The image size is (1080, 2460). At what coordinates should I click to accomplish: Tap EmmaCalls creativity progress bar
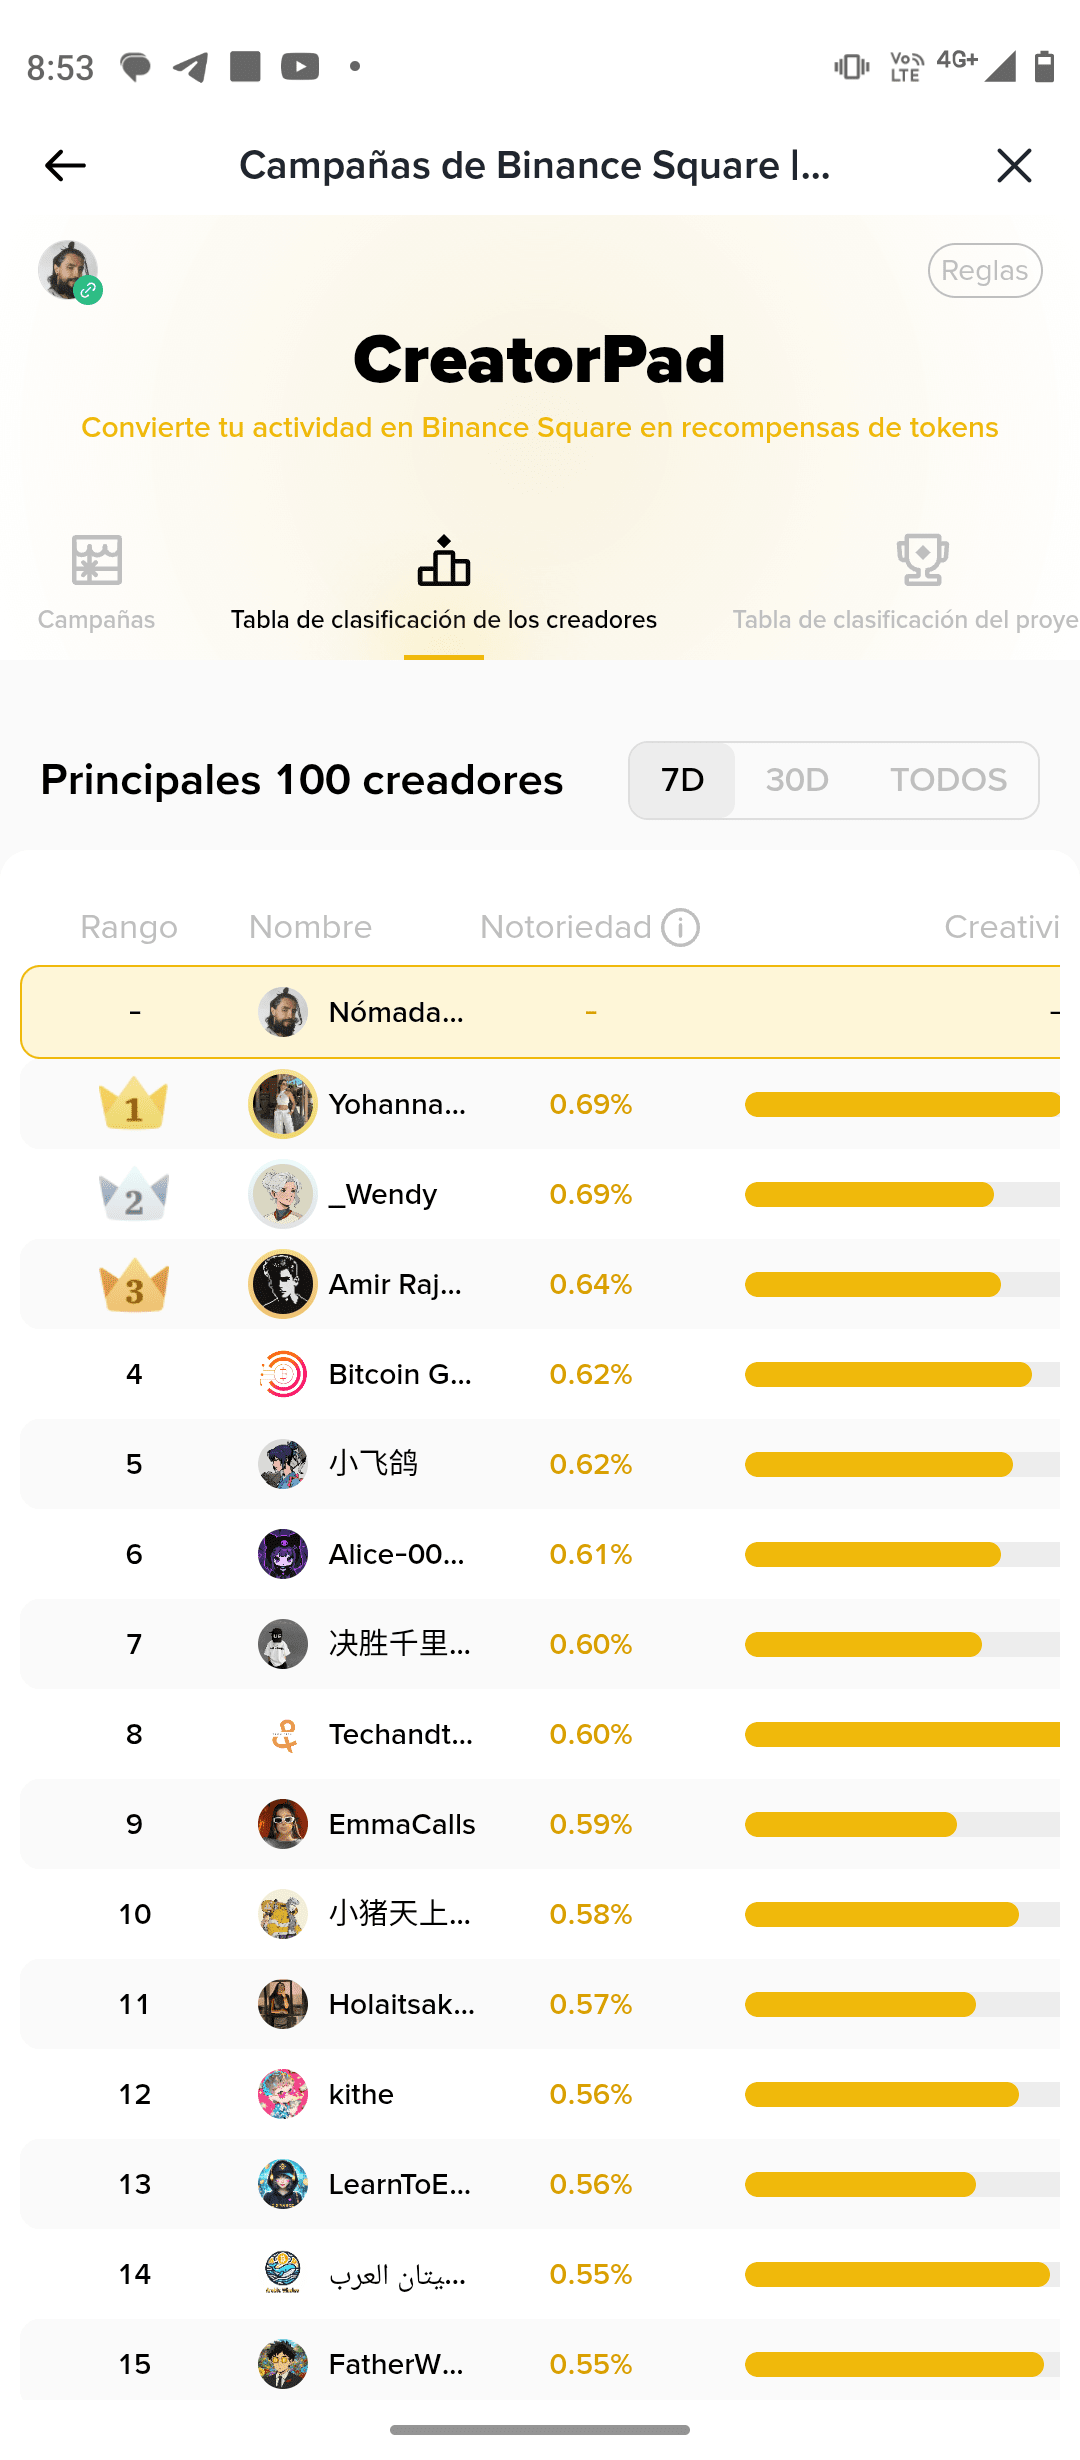(900, 1824)
